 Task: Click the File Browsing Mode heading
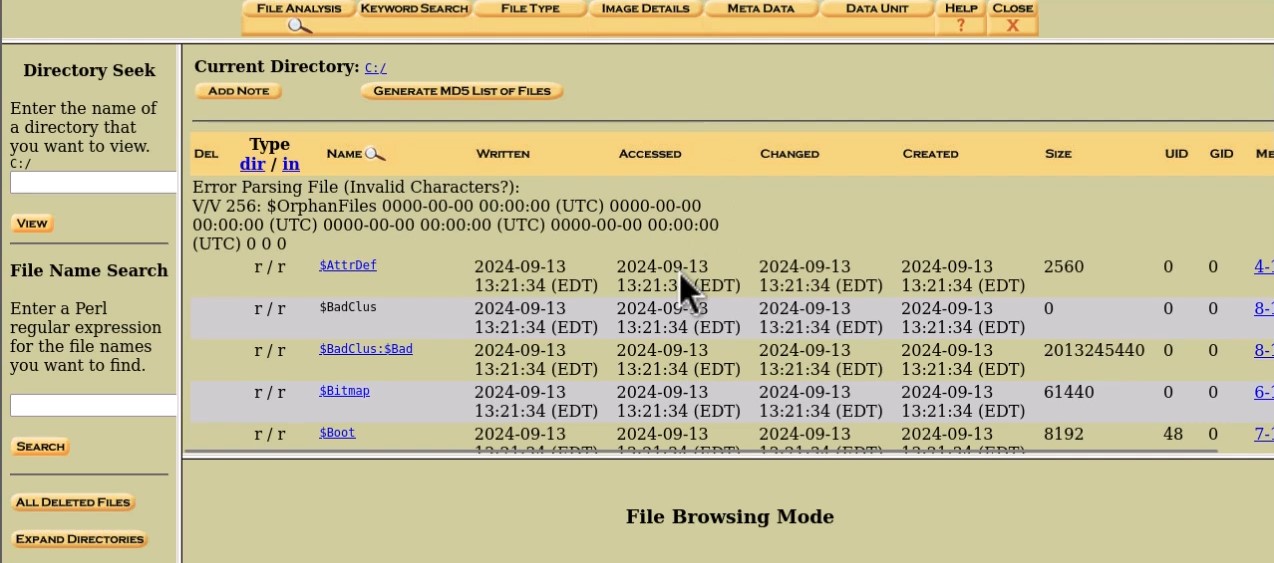coord(730,517)
